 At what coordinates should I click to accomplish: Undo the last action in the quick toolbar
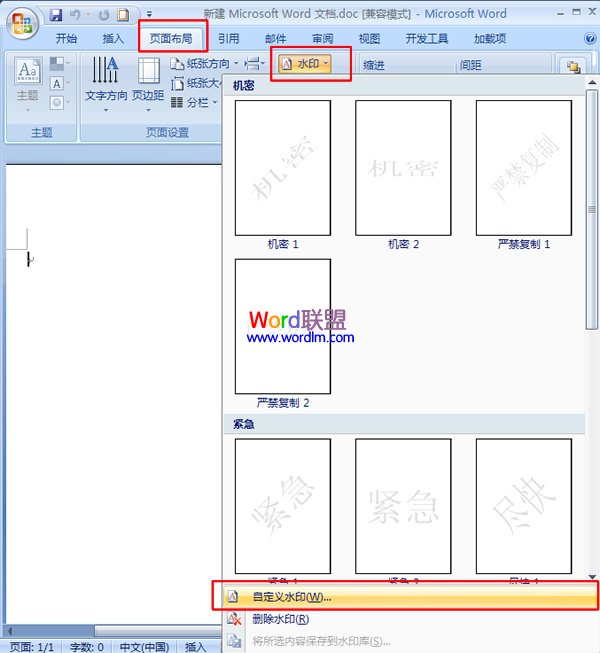click(x=75, y=15)
